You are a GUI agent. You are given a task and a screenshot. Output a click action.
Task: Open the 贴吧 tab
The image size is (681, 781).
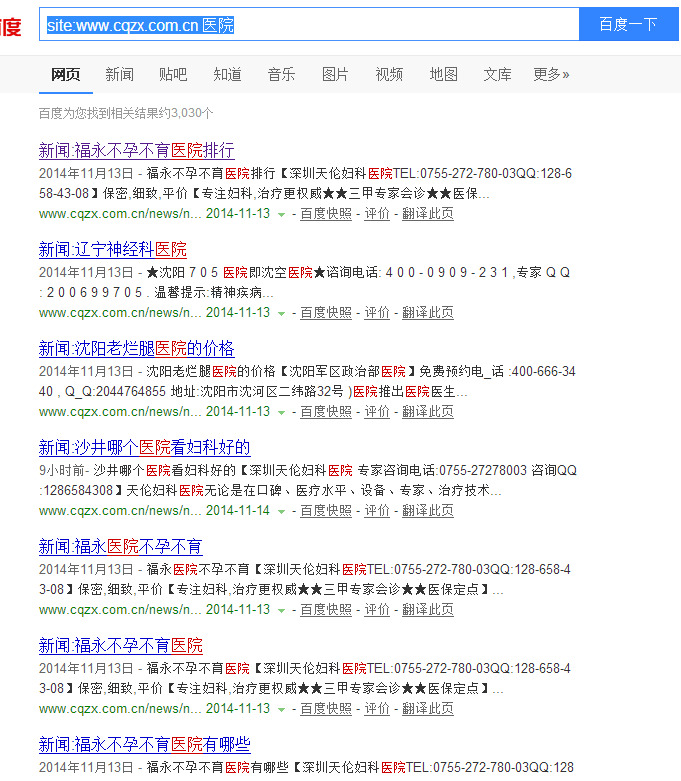(x=173, y=75)
